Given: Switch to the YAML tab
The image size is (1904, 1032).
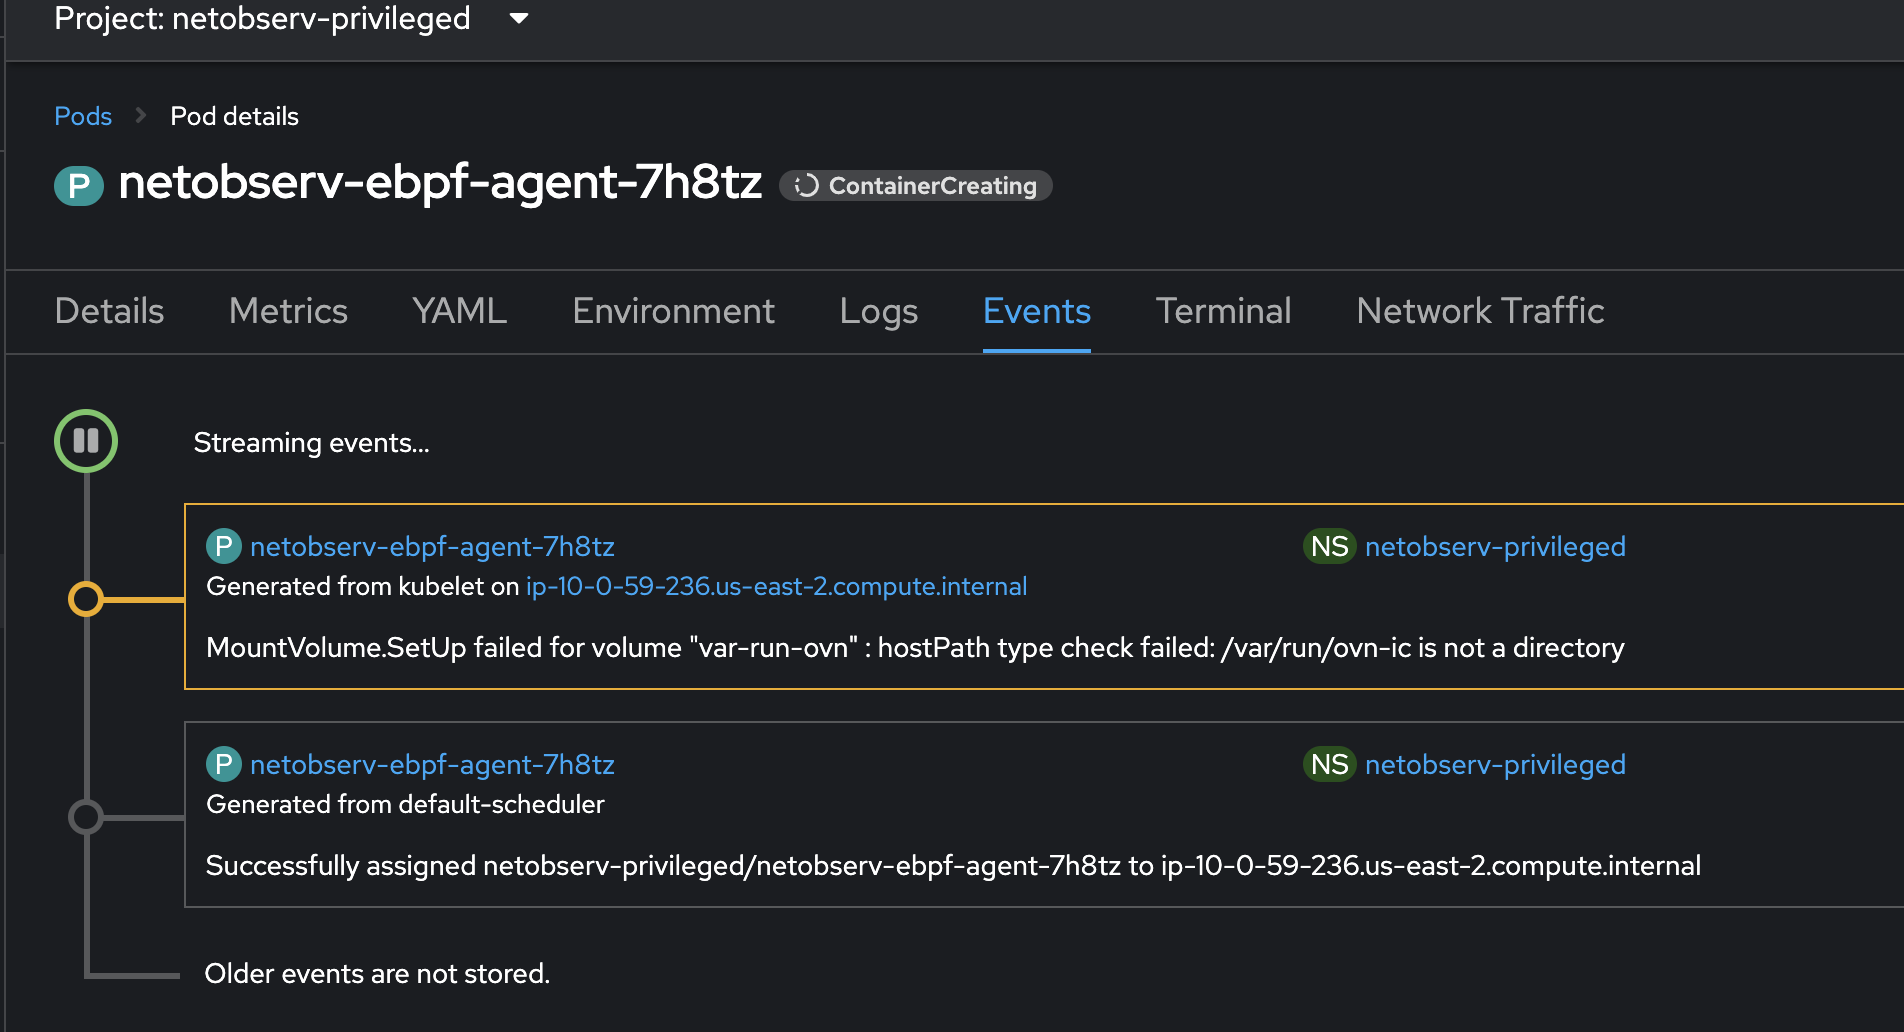Looking at the screenshot, I should coord(460,311).
